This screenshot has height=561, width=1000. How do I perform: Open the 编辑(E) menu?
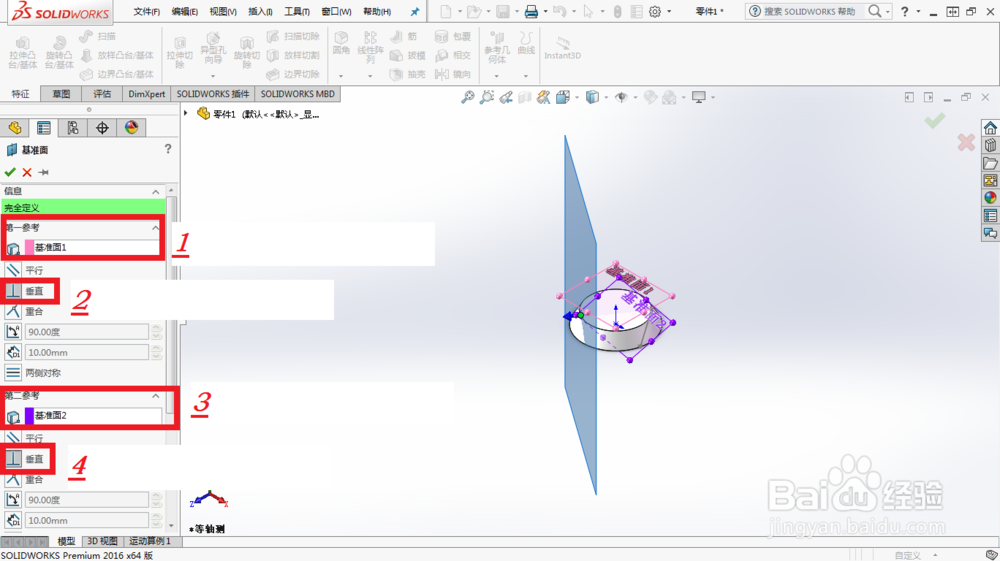[184, 11]
